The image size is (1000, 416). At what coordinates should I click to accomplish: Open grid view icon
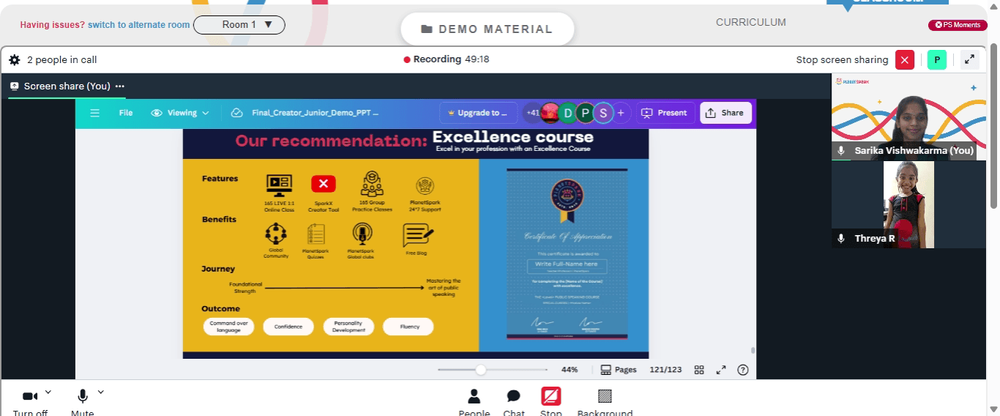tap(699, 370)
